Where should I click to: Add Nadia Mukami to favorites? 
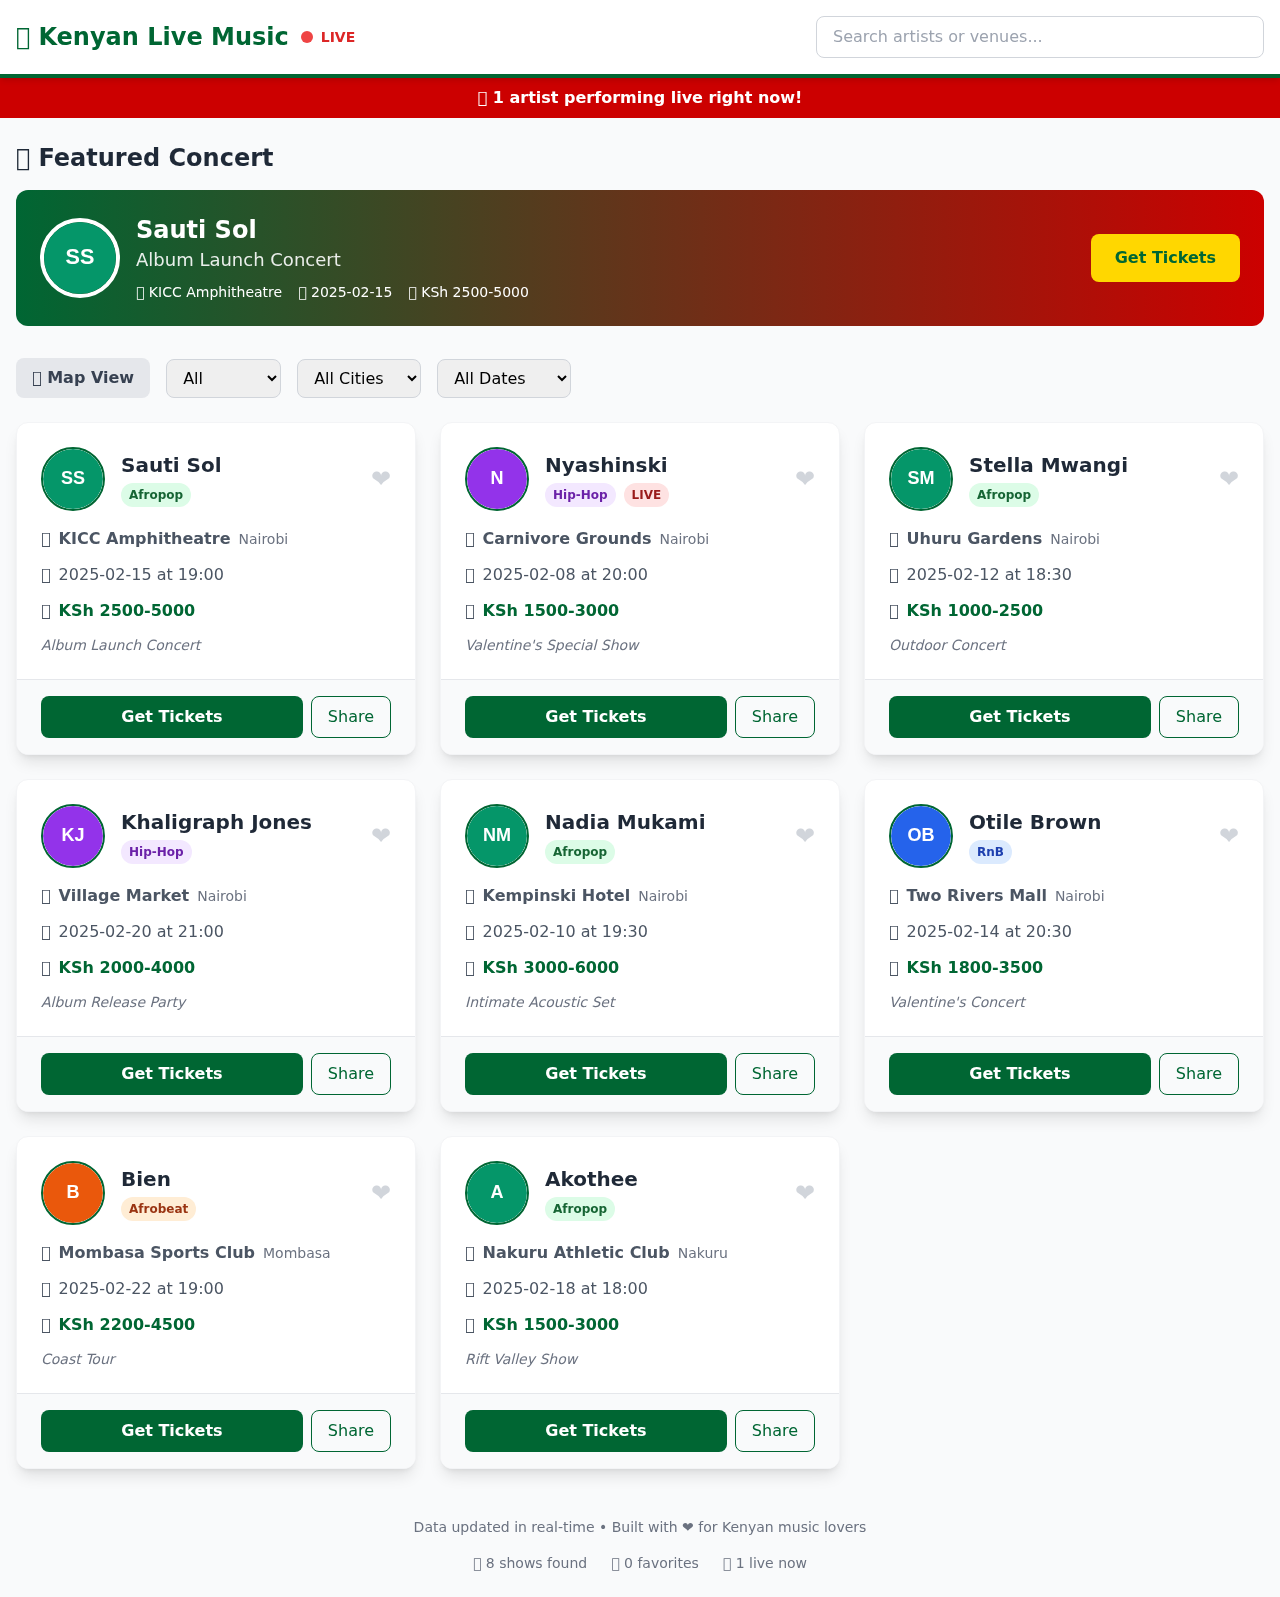coord(805,835)
